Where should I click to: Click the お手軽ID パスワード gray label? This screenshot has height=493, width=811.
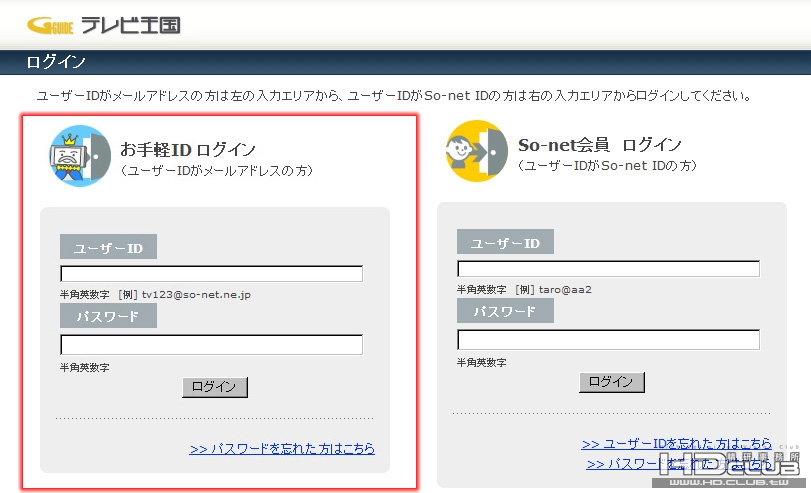click(x=108, y=316)
